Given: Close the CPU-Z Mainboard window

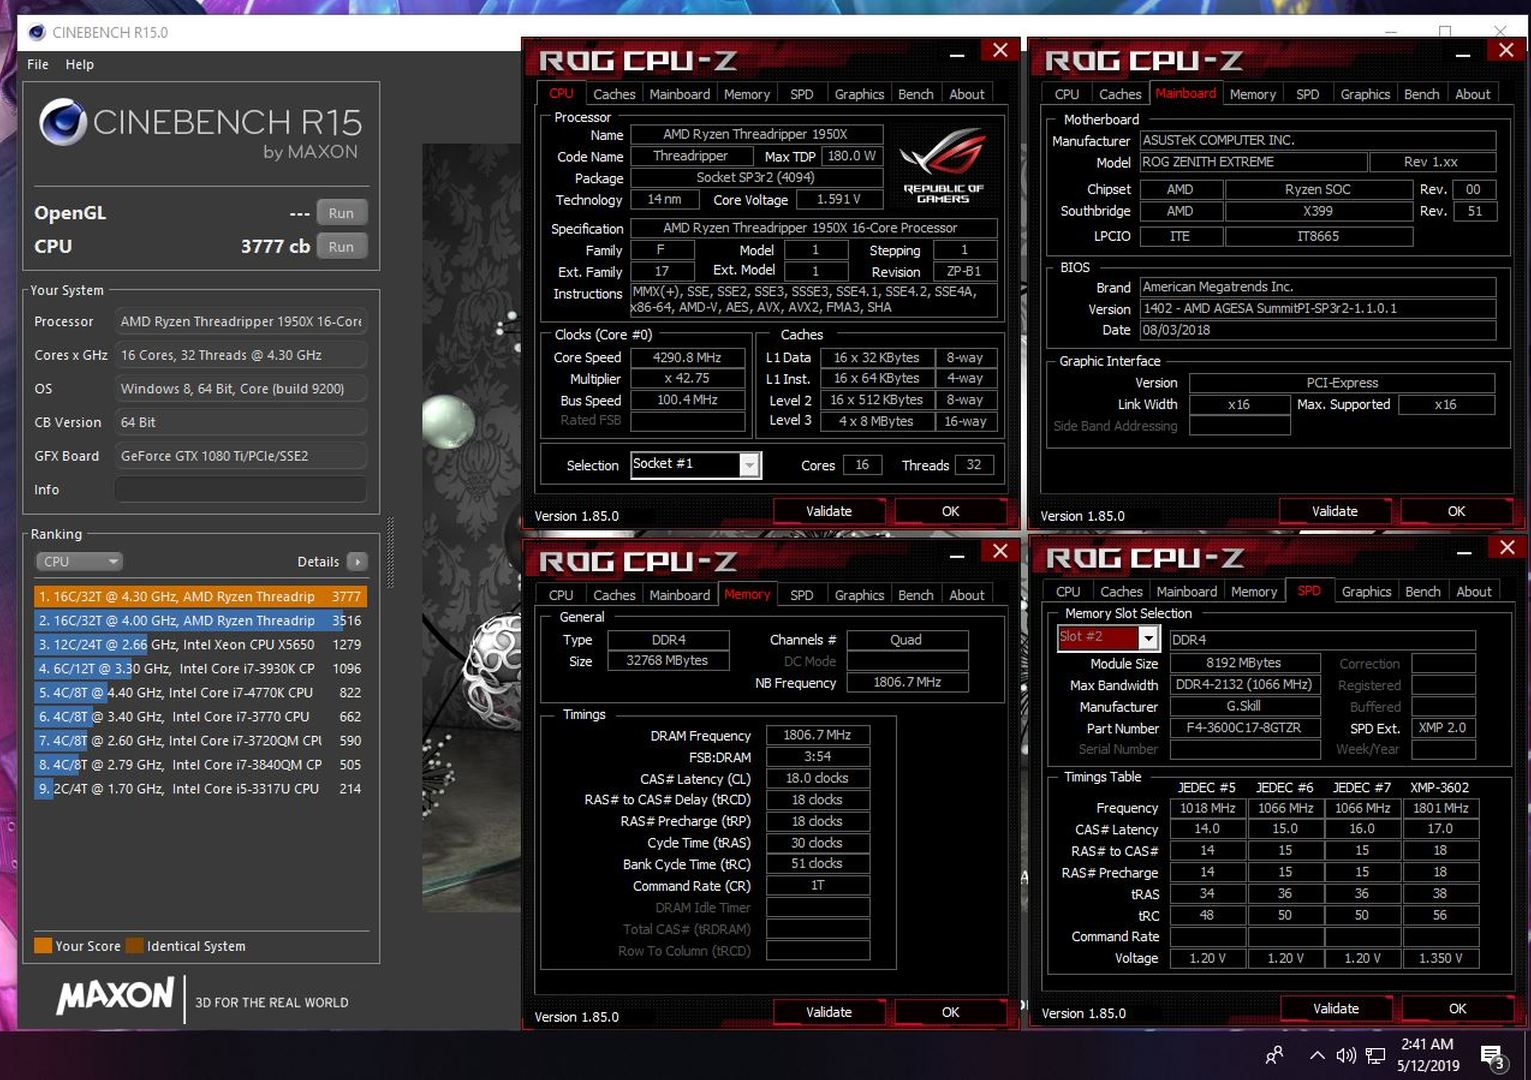Looking at the screenshot, I should tap(1506, 50).
